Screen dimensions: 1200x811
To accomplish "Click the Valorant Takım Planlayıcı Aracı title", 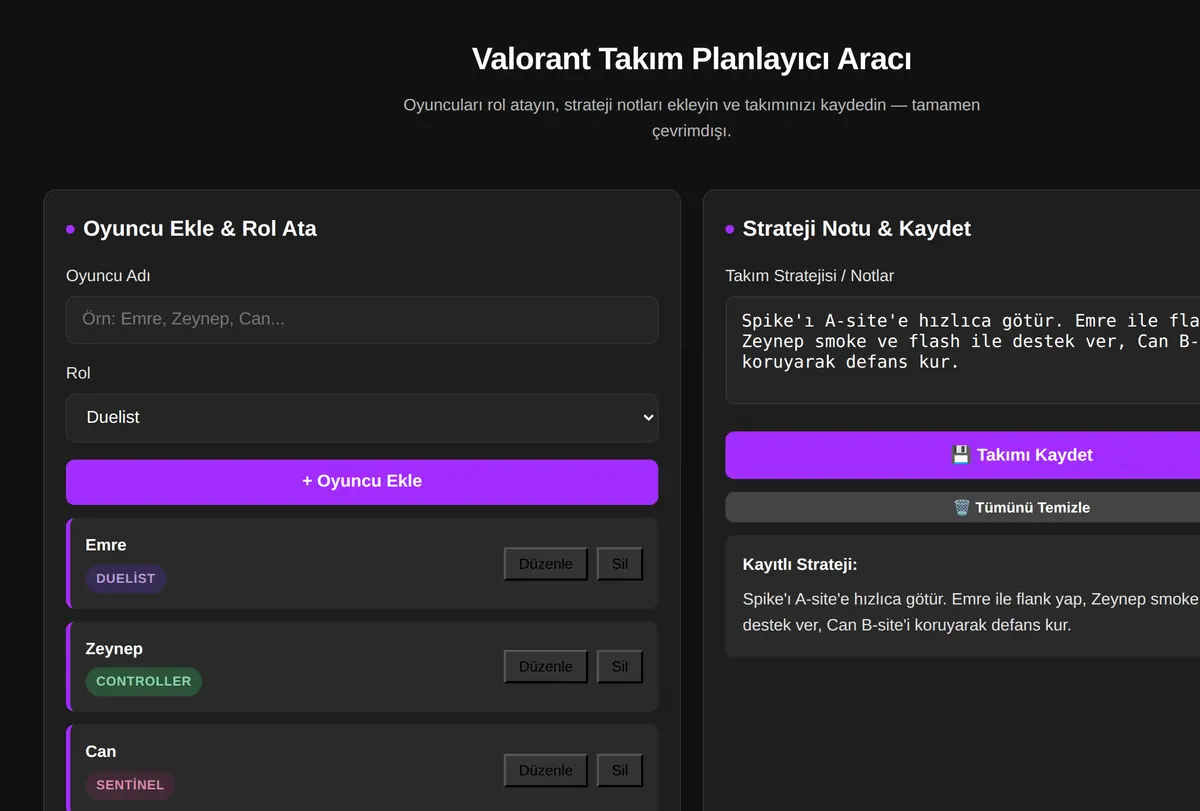I will pyautogui.click(x=692, y=59).
